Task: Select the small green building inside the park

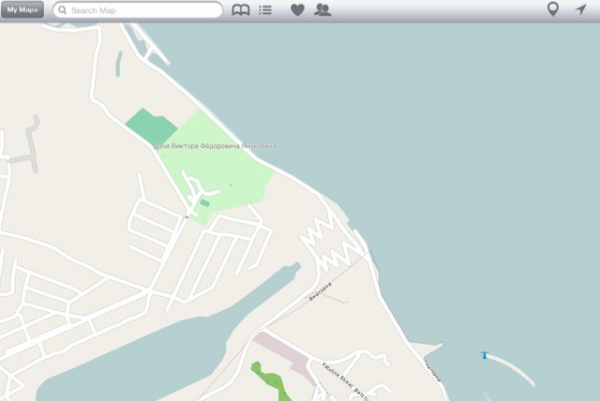Action: pyautogui.click(x=205, y=203)
